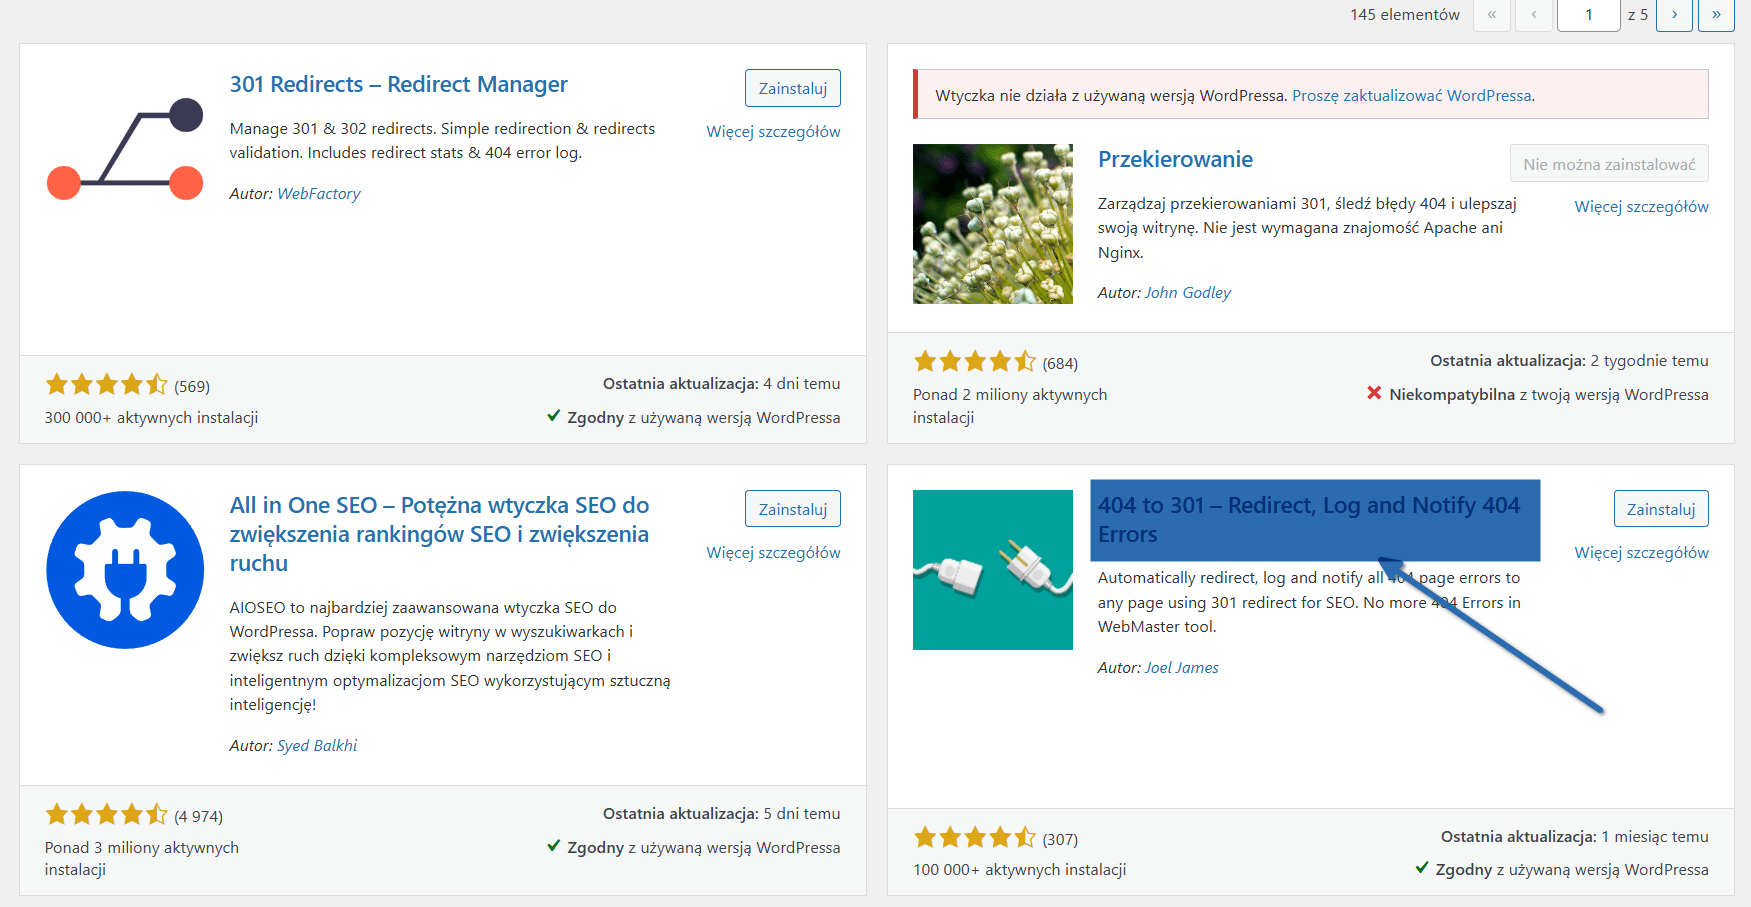Open Więcej szczegółów for Przekierowanie

click(x=1641, y=206)
